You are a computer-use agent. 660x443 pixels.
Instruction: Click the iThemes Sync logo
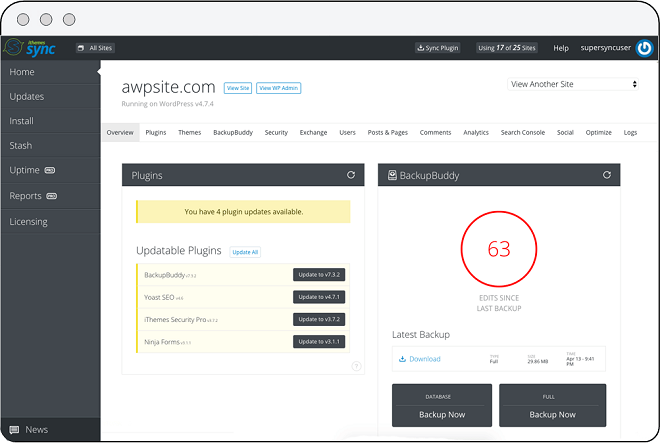click(29, 48)
